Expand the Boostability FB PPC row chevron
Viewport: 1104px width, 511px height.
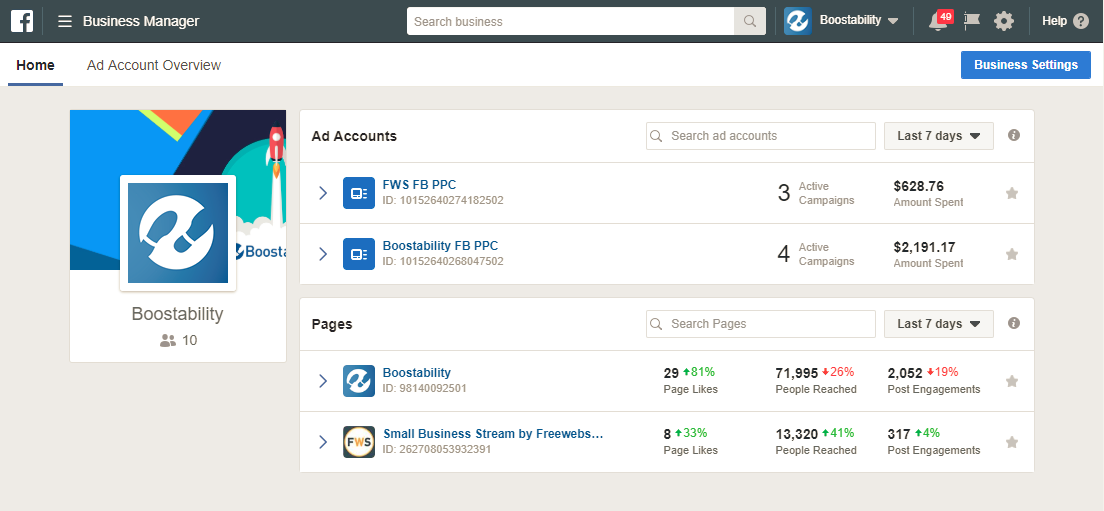pyautogui.click(x=323, y=254)
